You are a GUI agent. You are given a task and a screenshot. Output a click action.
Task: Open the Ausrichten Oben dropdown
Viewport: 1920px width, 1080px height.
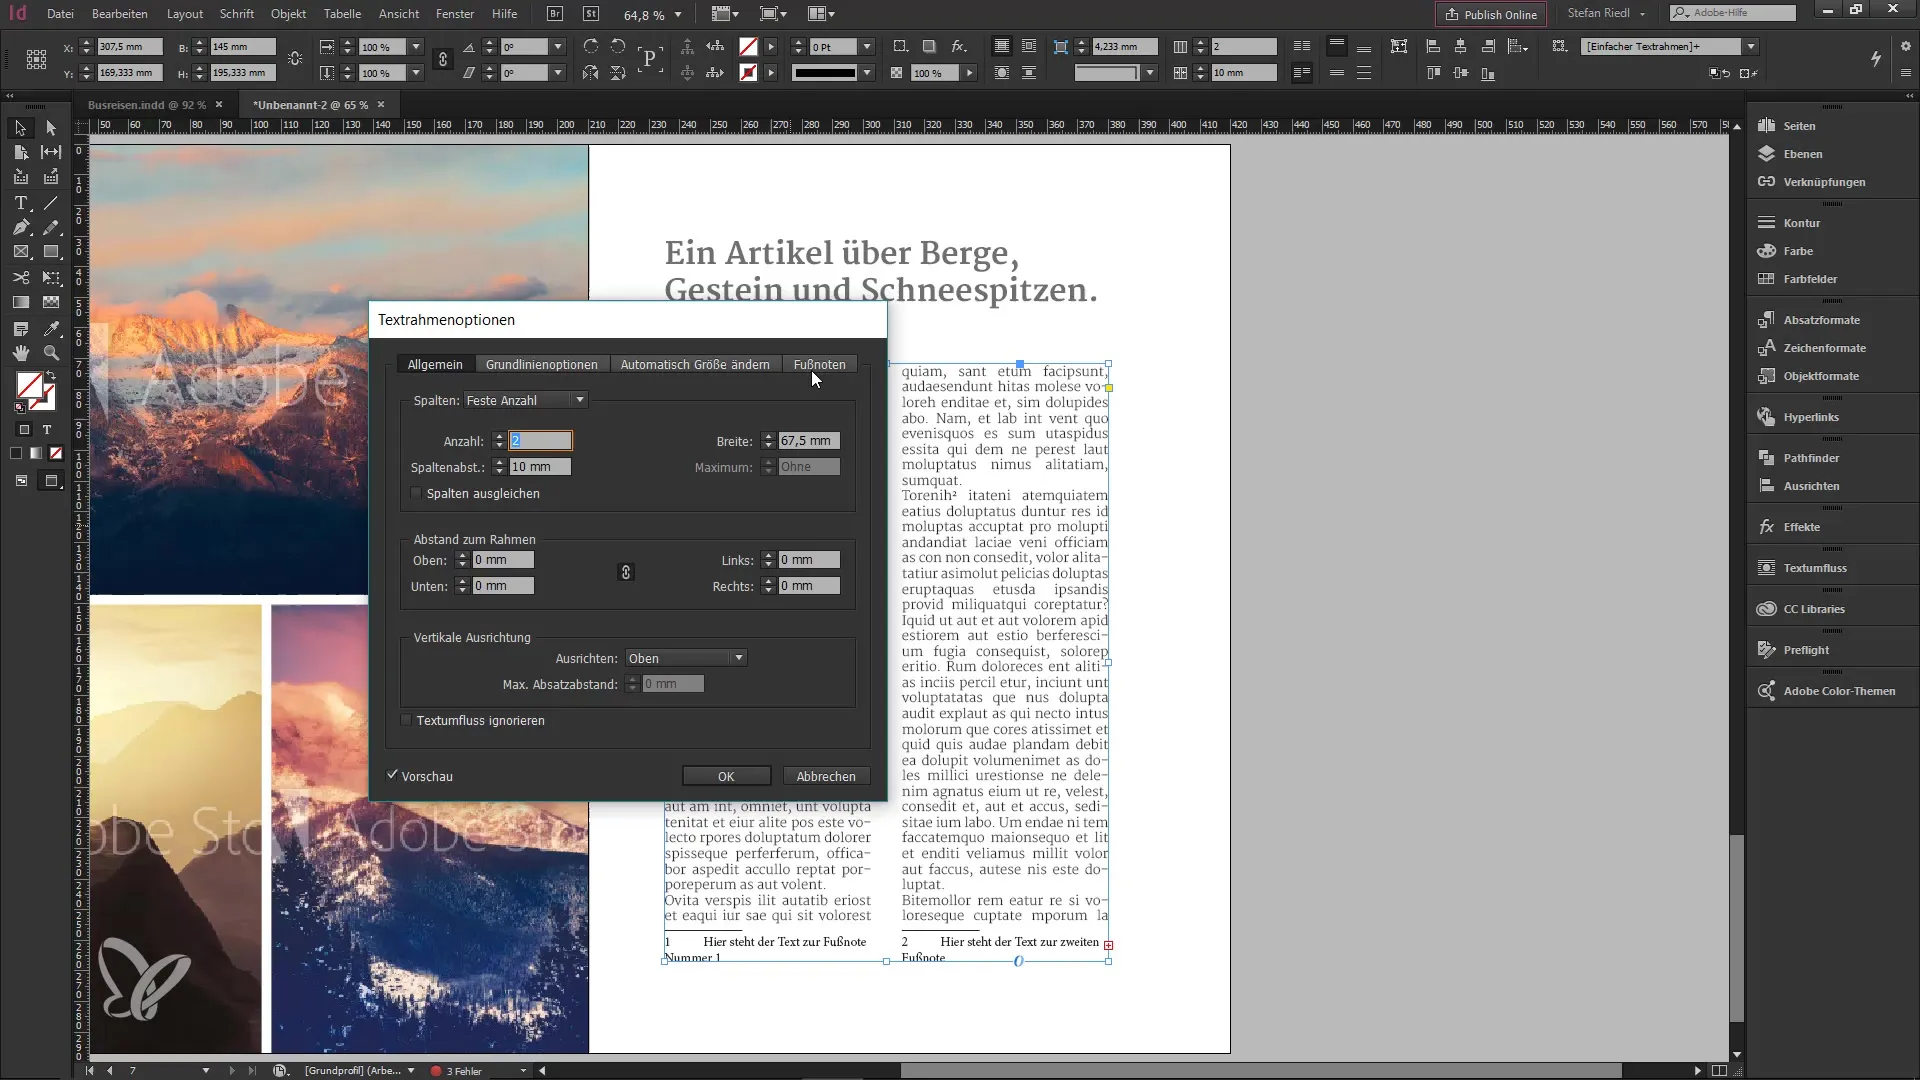pyautogui.click(x=686, y=658)
